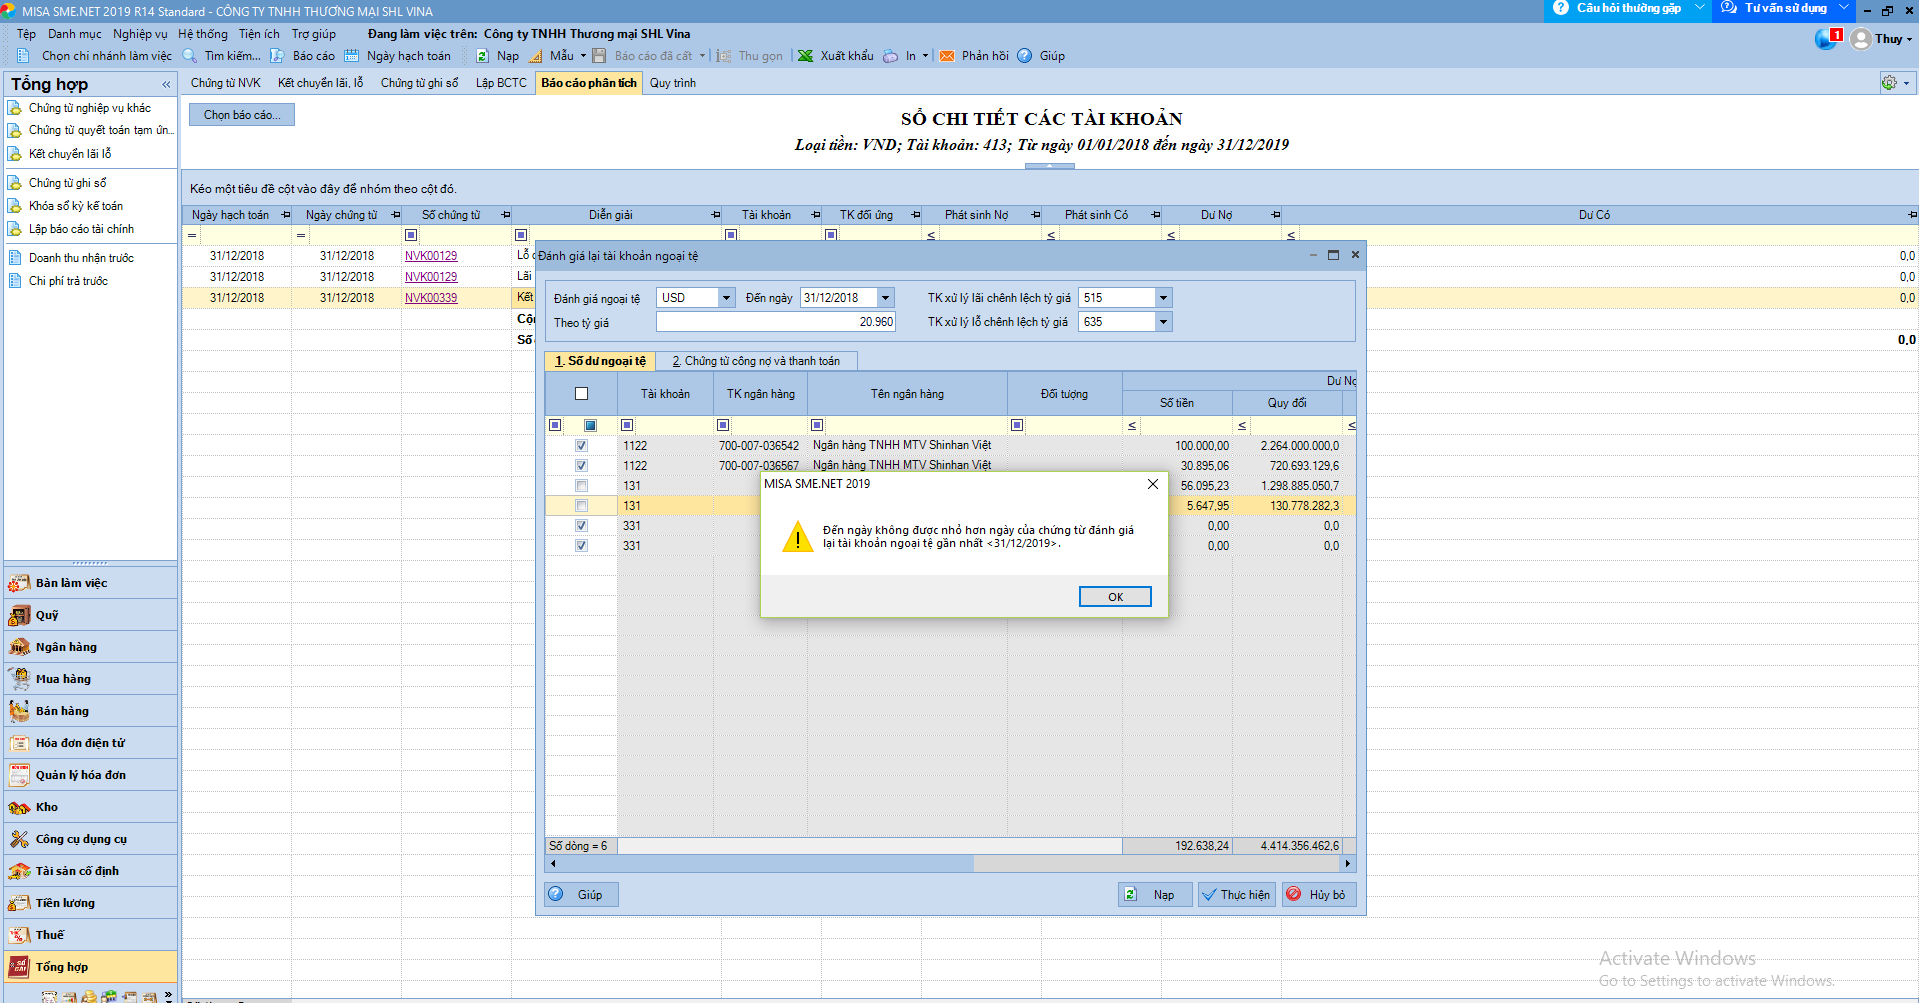Click the Chọn báo cáo button
Viewport: 1919px width, 1003px height.
tap(242, 115)
